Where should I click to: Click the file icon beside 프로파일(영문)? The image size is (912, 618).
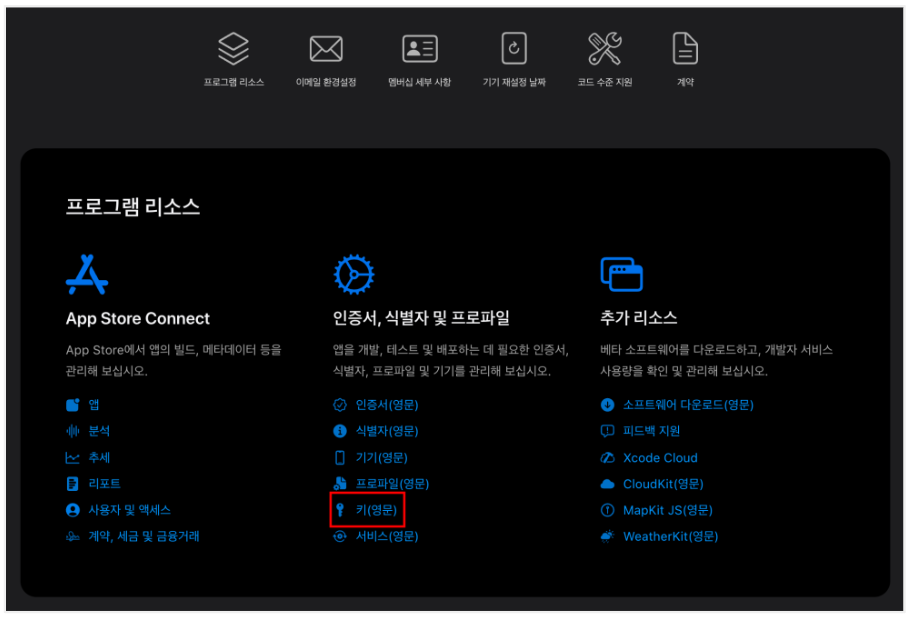[340, 484]
